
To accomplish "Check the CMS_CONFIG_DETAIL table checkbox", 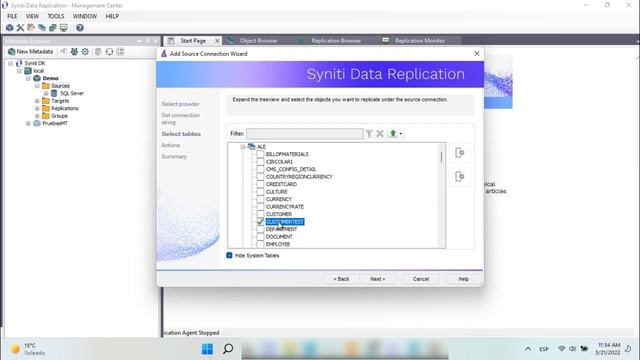I will point(260,169).
